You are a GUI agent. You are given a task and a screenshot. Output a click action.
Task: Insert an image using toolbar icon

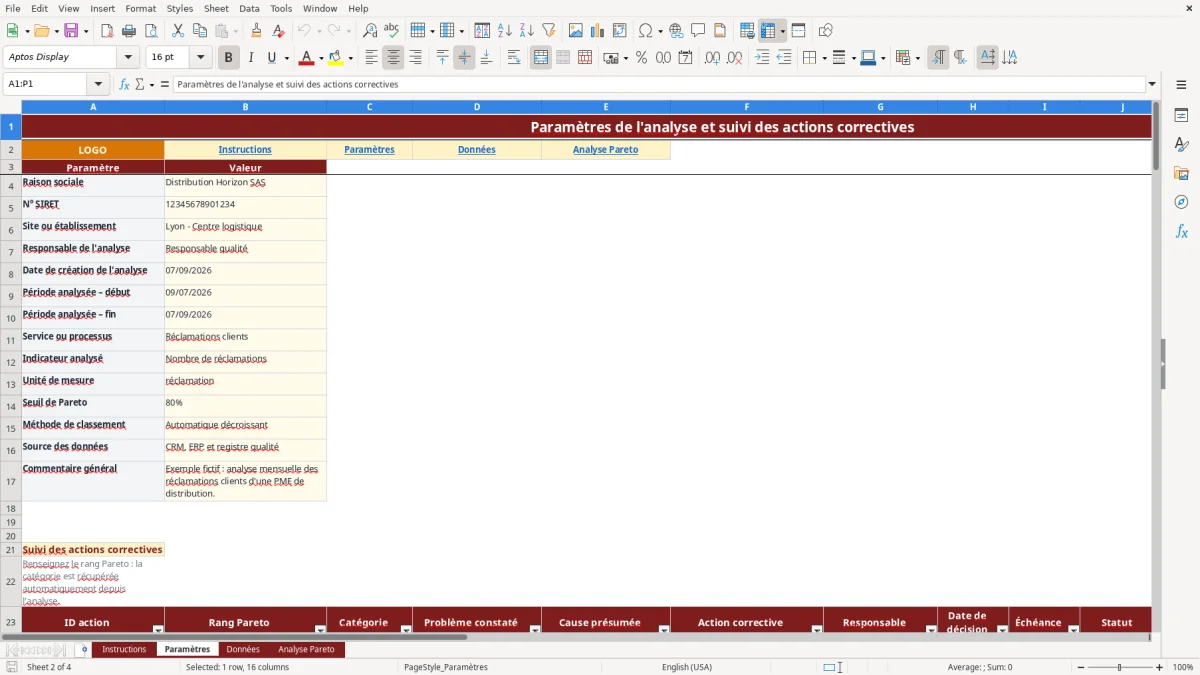tap(576, 31)
